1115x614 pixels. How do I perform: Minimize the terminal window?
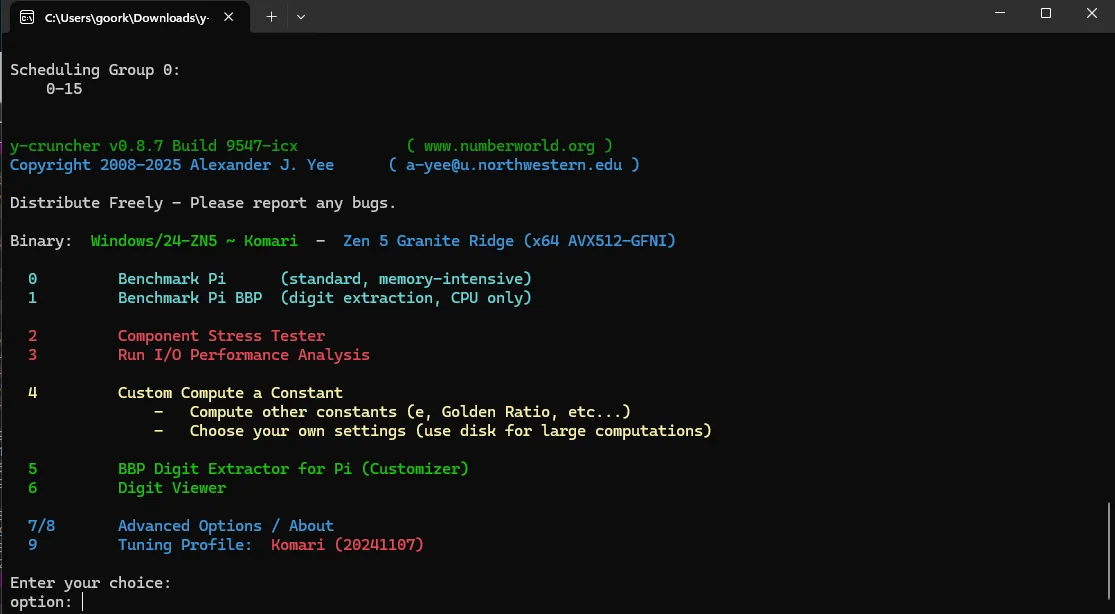click(1000, 14)
